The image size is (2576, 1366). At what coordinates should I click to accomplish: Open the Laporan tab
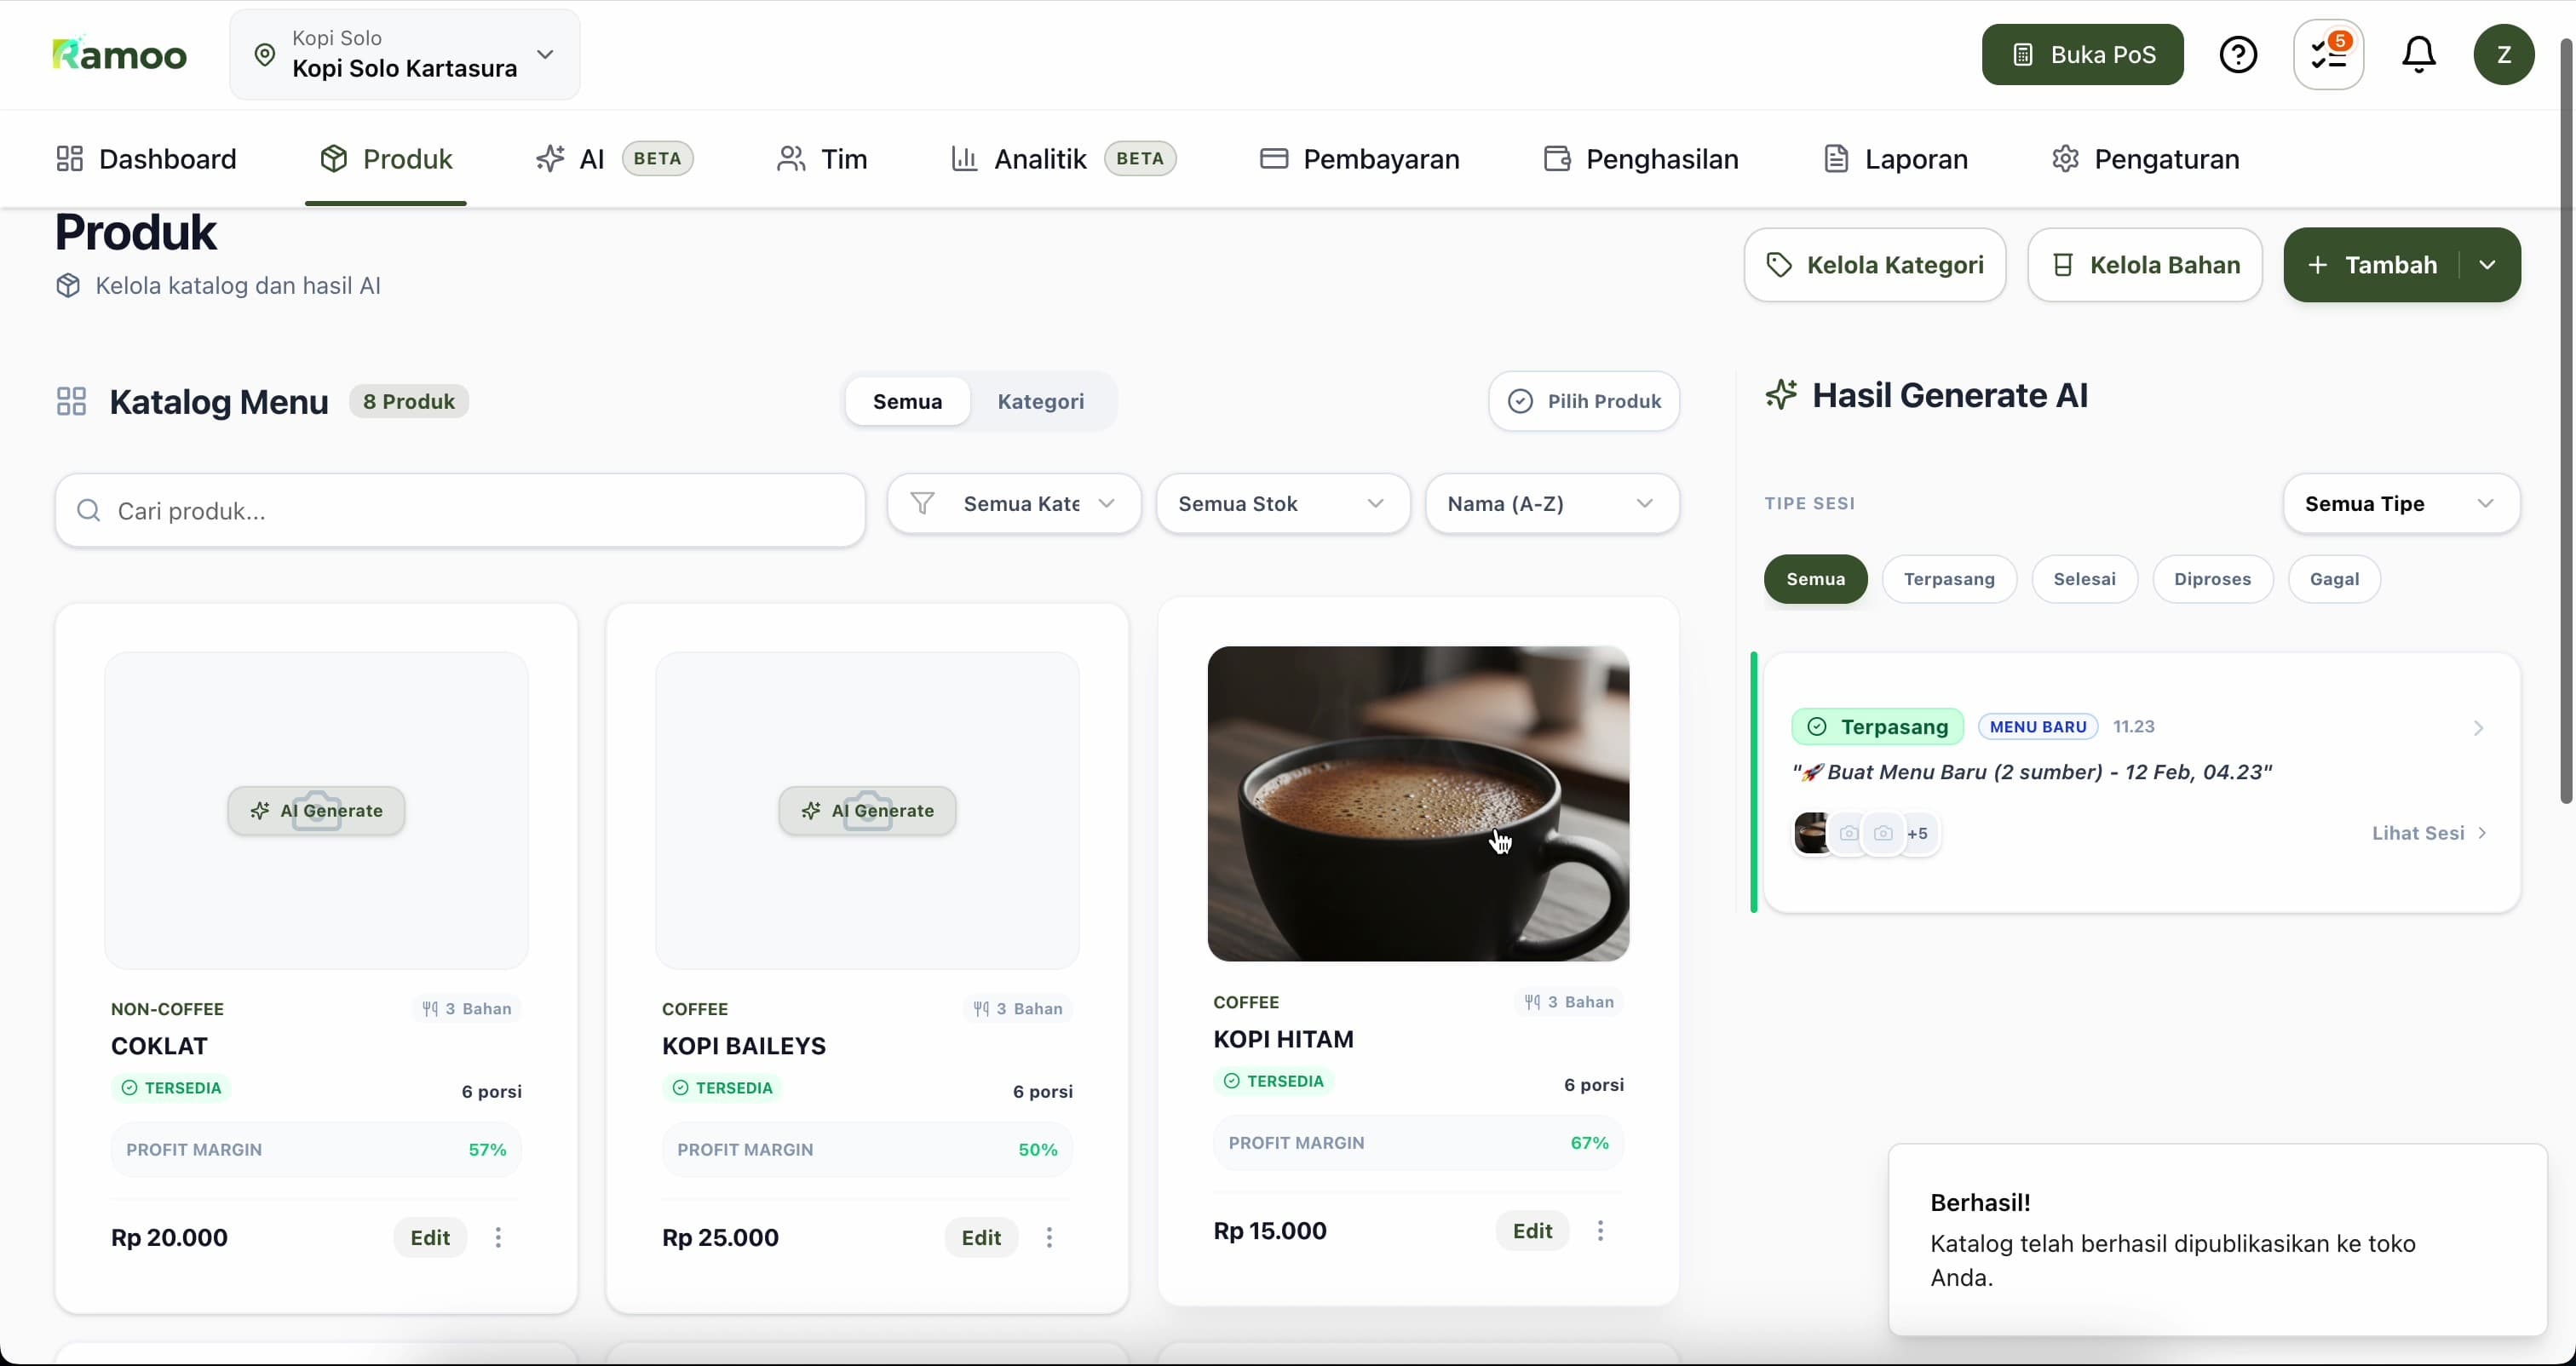click(x=1895, y=159)
